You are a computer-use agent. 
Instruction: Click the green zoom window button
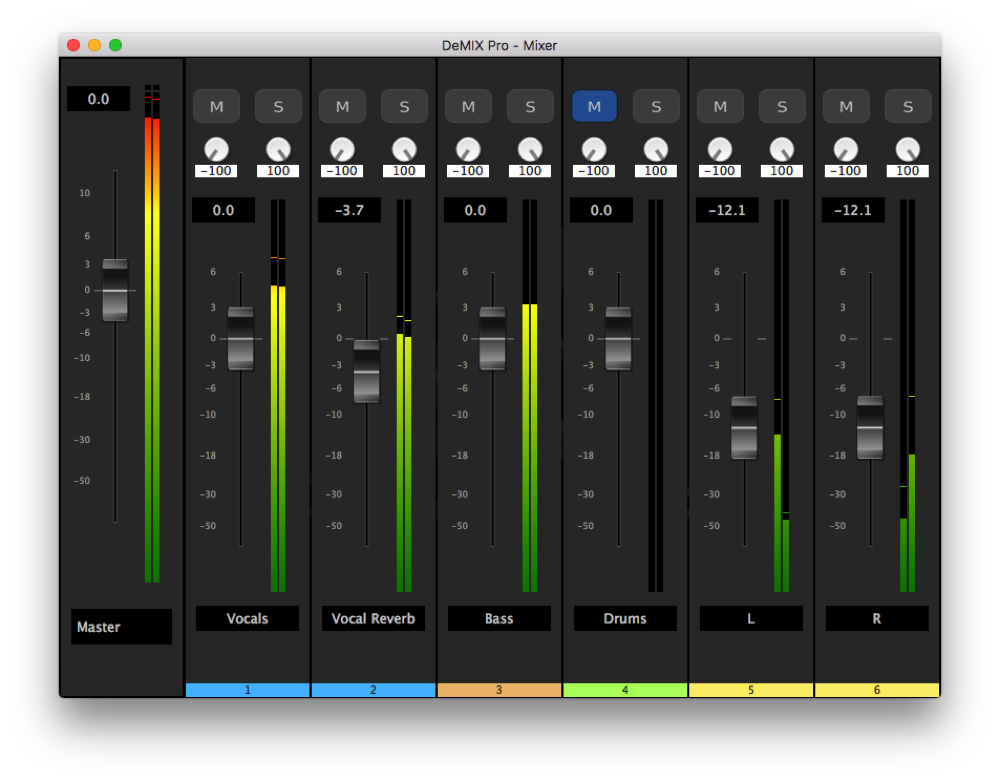click(115, 45)
